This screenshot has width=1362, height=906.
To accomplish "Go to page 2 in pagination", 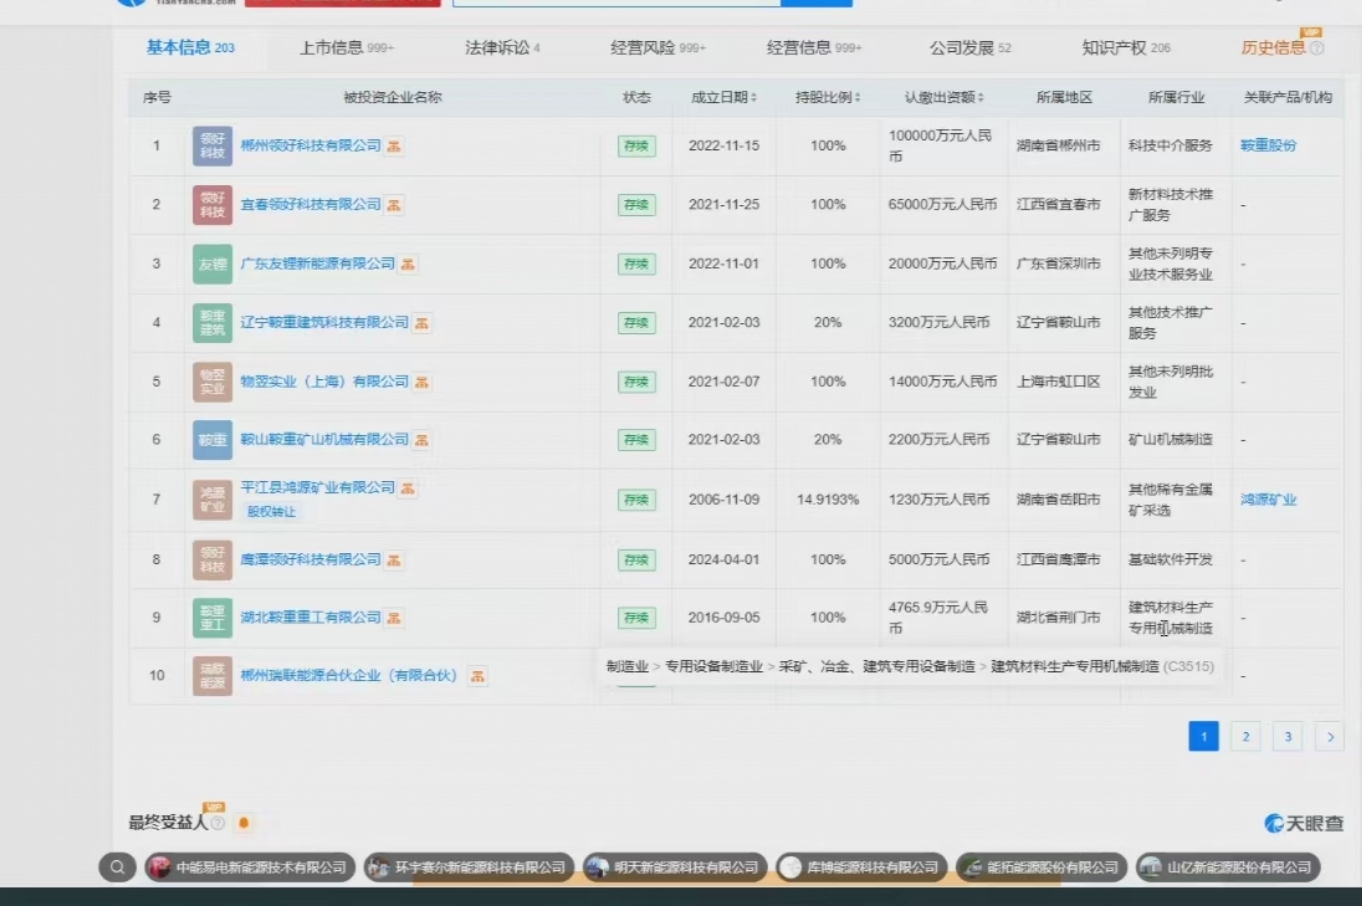I will pyautogui.click(x=1245, y=736).
